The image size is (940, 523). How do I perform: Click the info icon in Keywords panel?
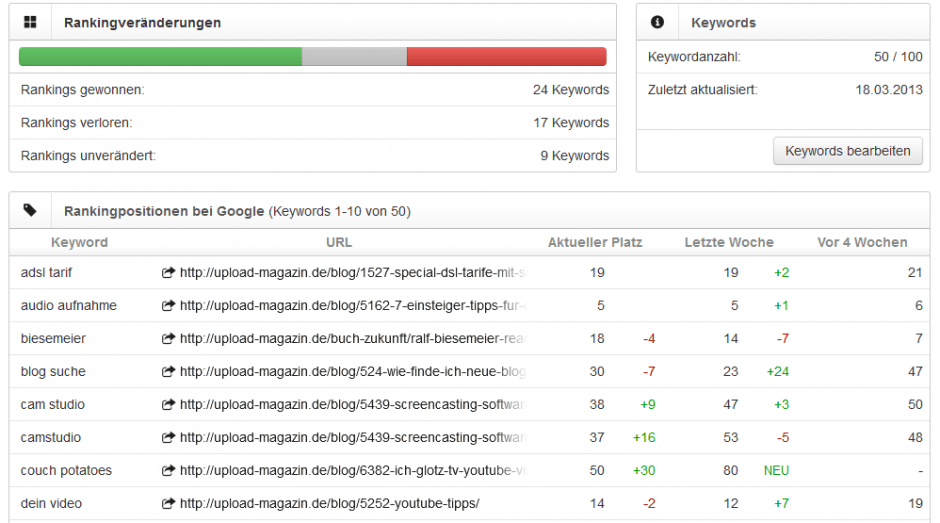(x=658, y=22)
